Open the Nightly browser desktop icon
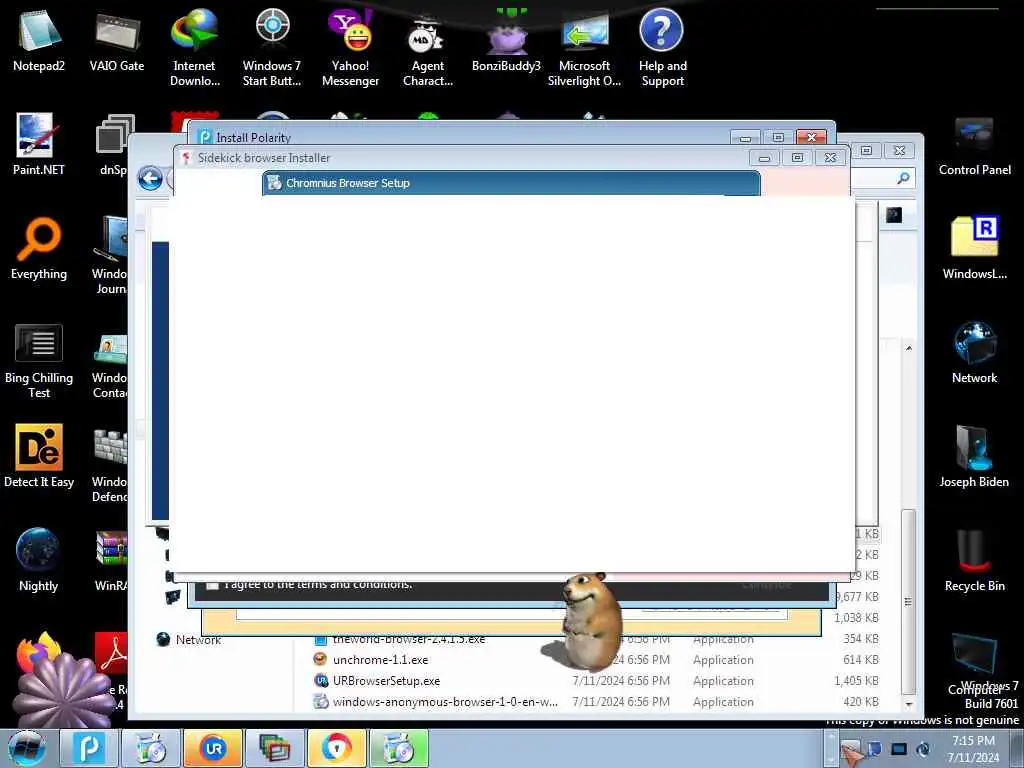Viewport: 1024px width, 768px height. pyautogui.click(x=39, y=560)
